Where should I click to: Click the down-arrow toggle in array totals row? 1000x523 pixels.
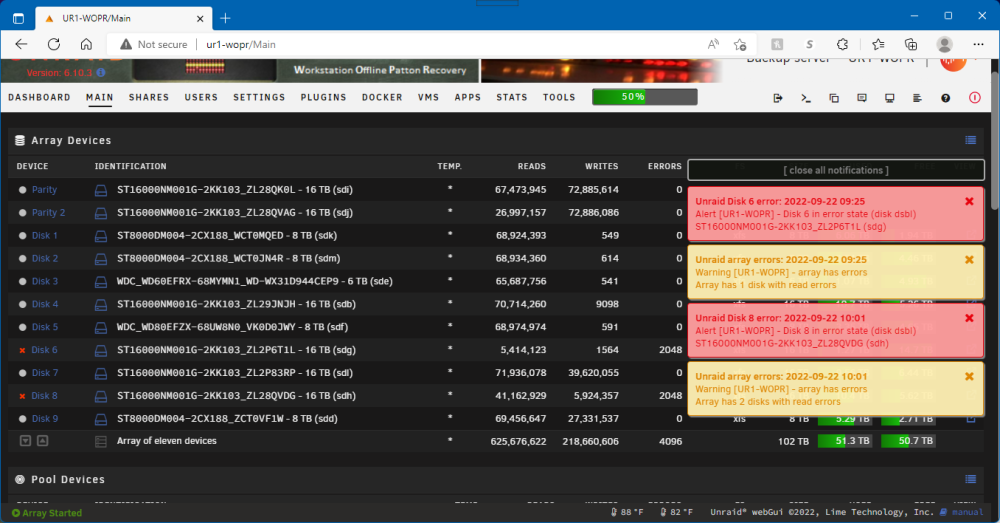(x=26, y=441)
